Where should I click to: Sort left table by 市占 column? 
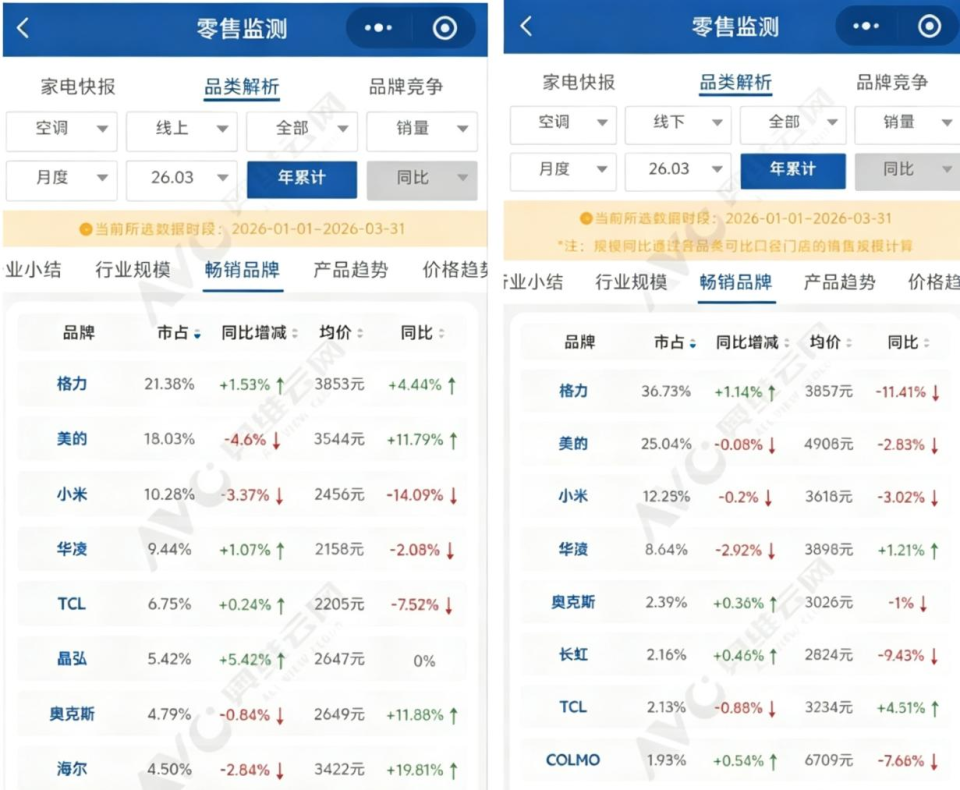pos(179,333)
